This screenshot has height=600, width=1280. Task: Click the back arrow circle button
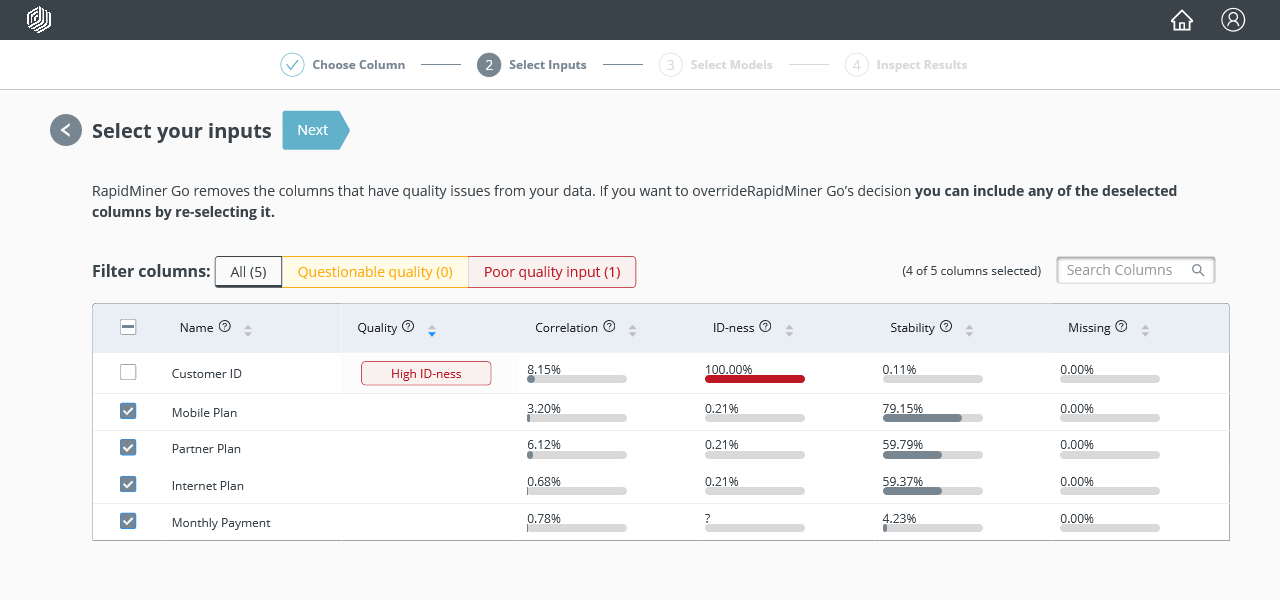click(66, 130)
